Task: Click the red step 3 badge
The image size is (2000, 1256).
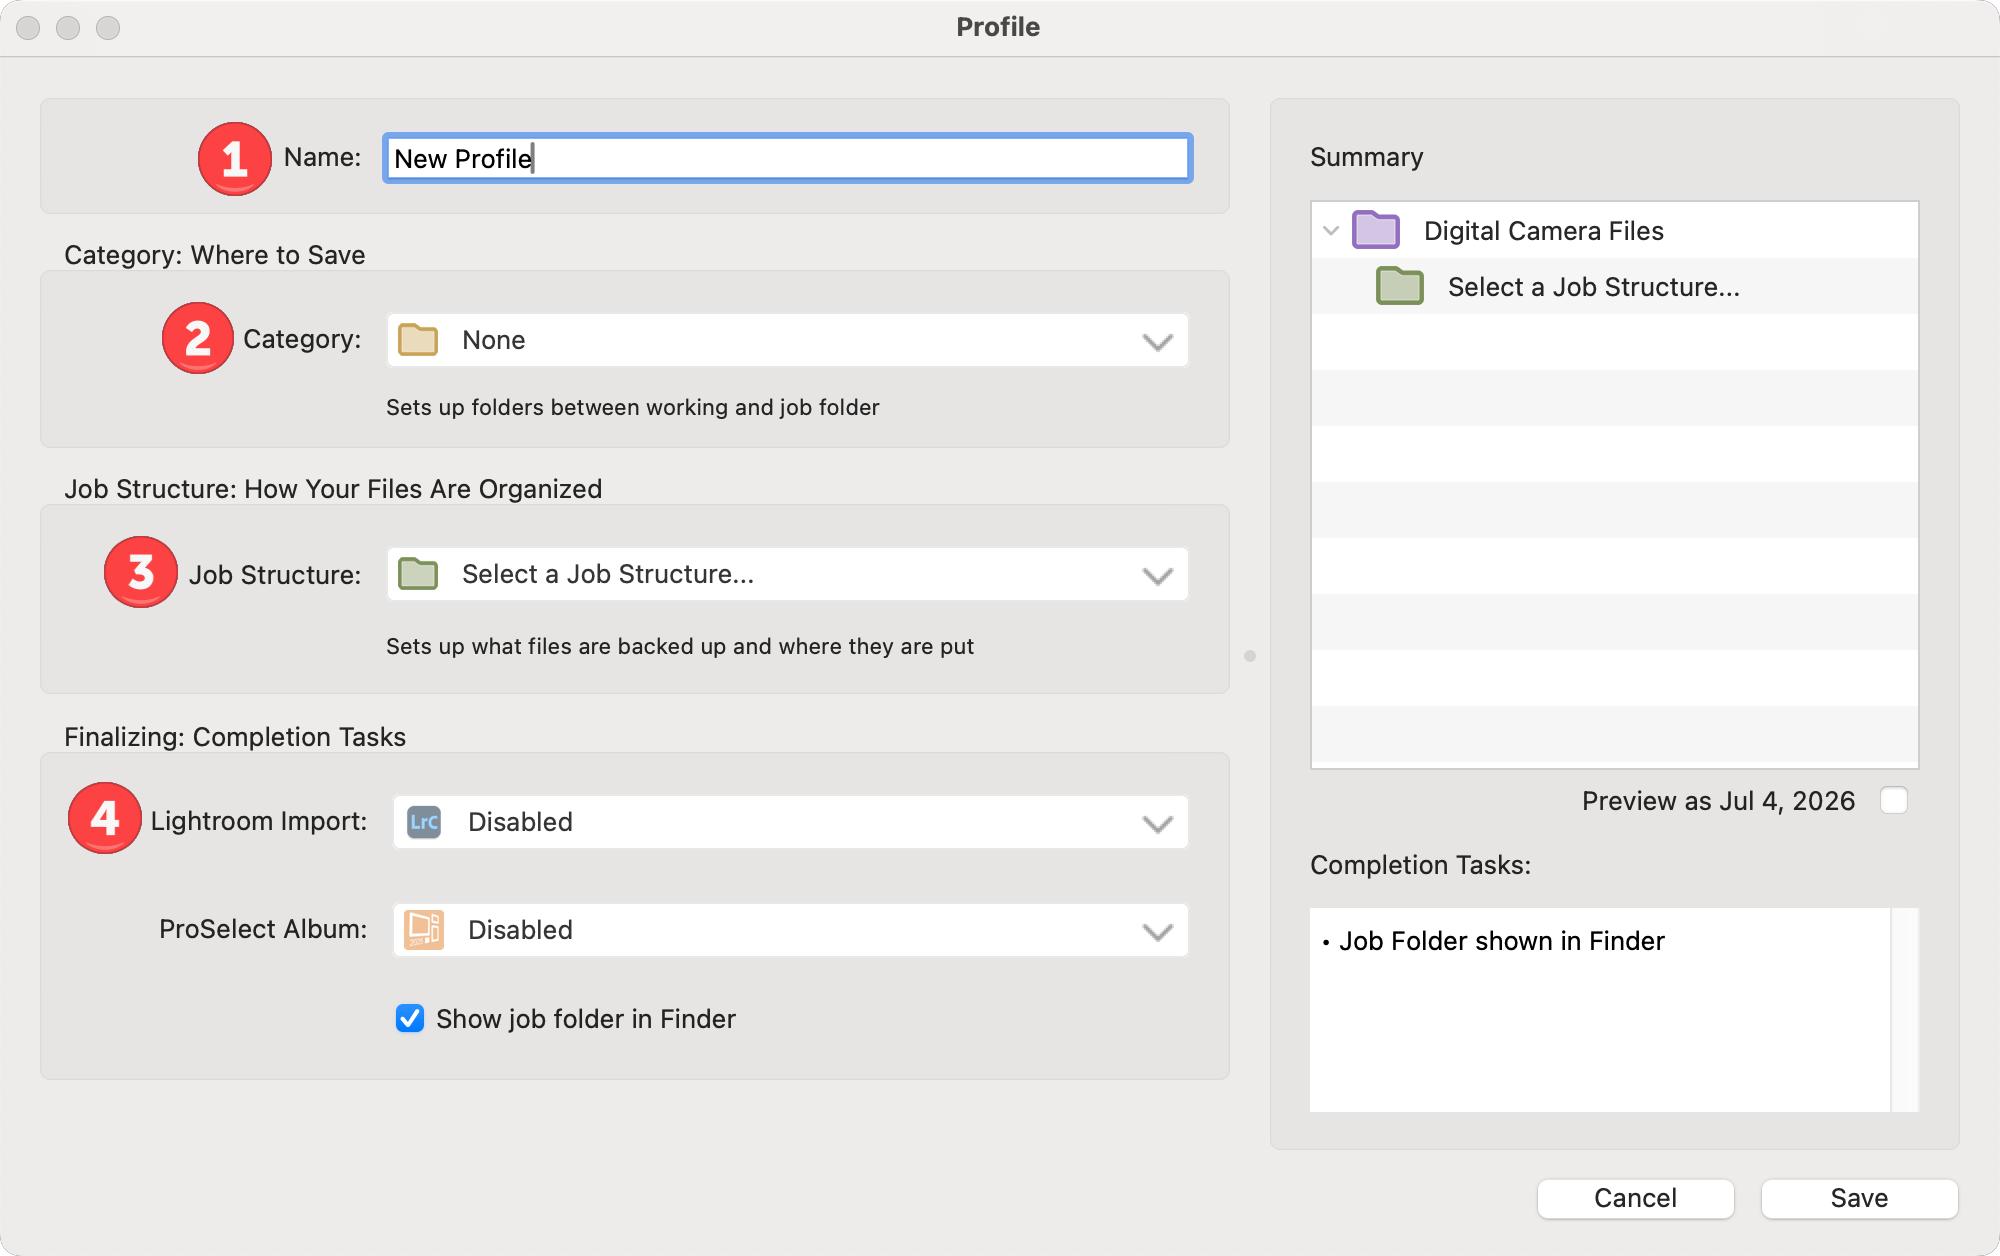Action: (x=141, y=573)
